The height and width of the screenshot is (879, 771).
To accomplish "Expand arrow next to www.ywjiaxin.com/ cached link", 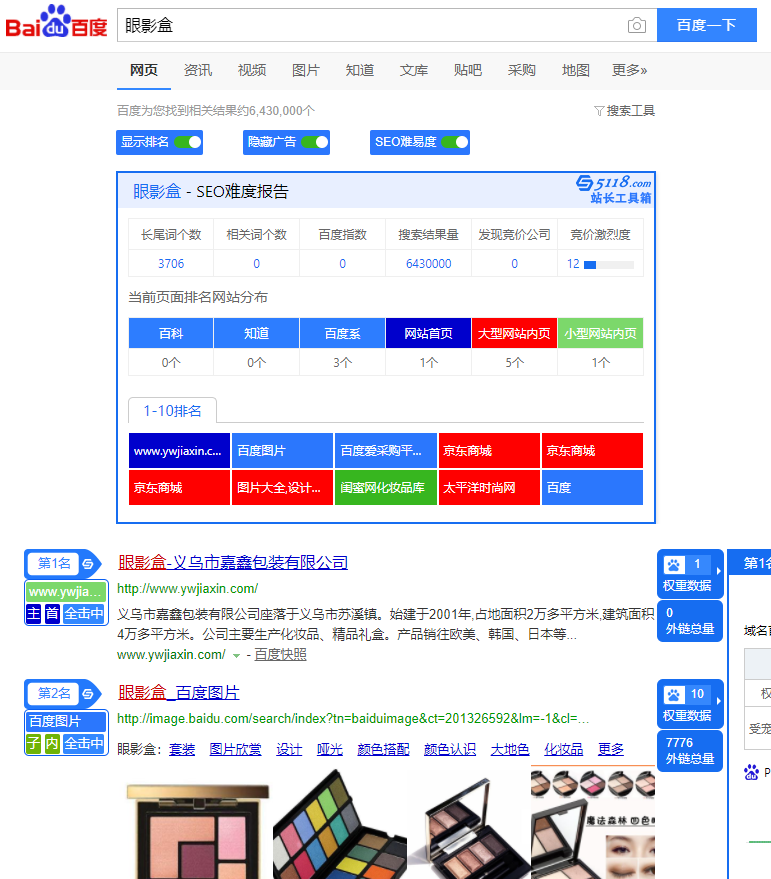I will pos(237,655).
